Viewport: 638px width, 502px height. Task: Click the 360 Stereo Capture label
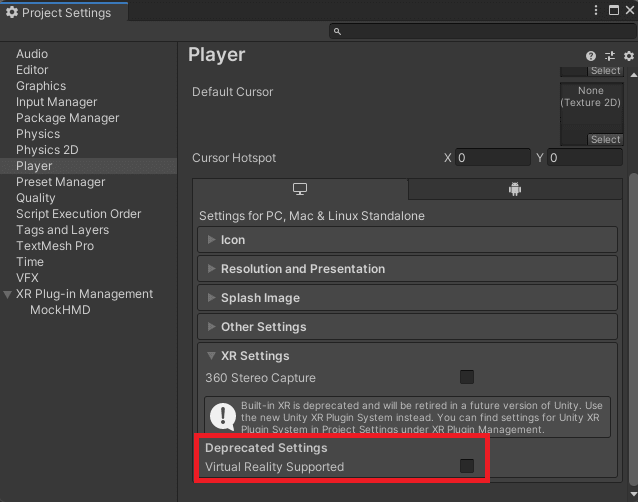click(x=260, y=378)
